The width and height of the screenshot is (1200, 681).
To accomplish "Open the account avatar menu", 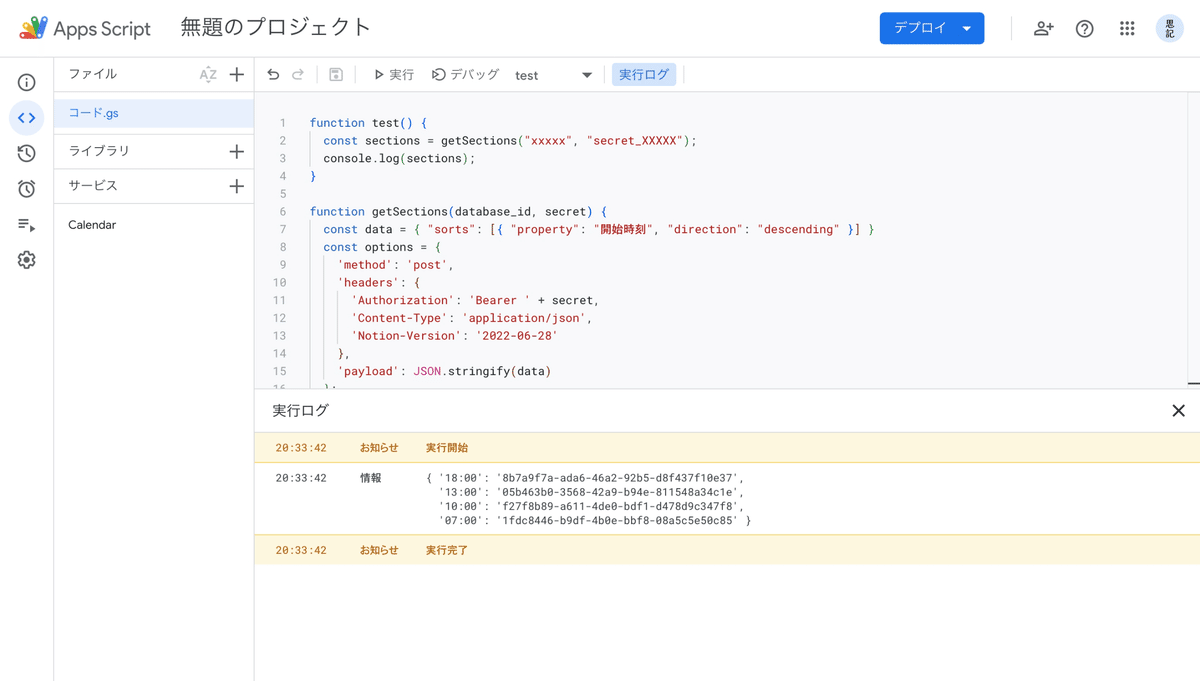I will coord(1170,28).
